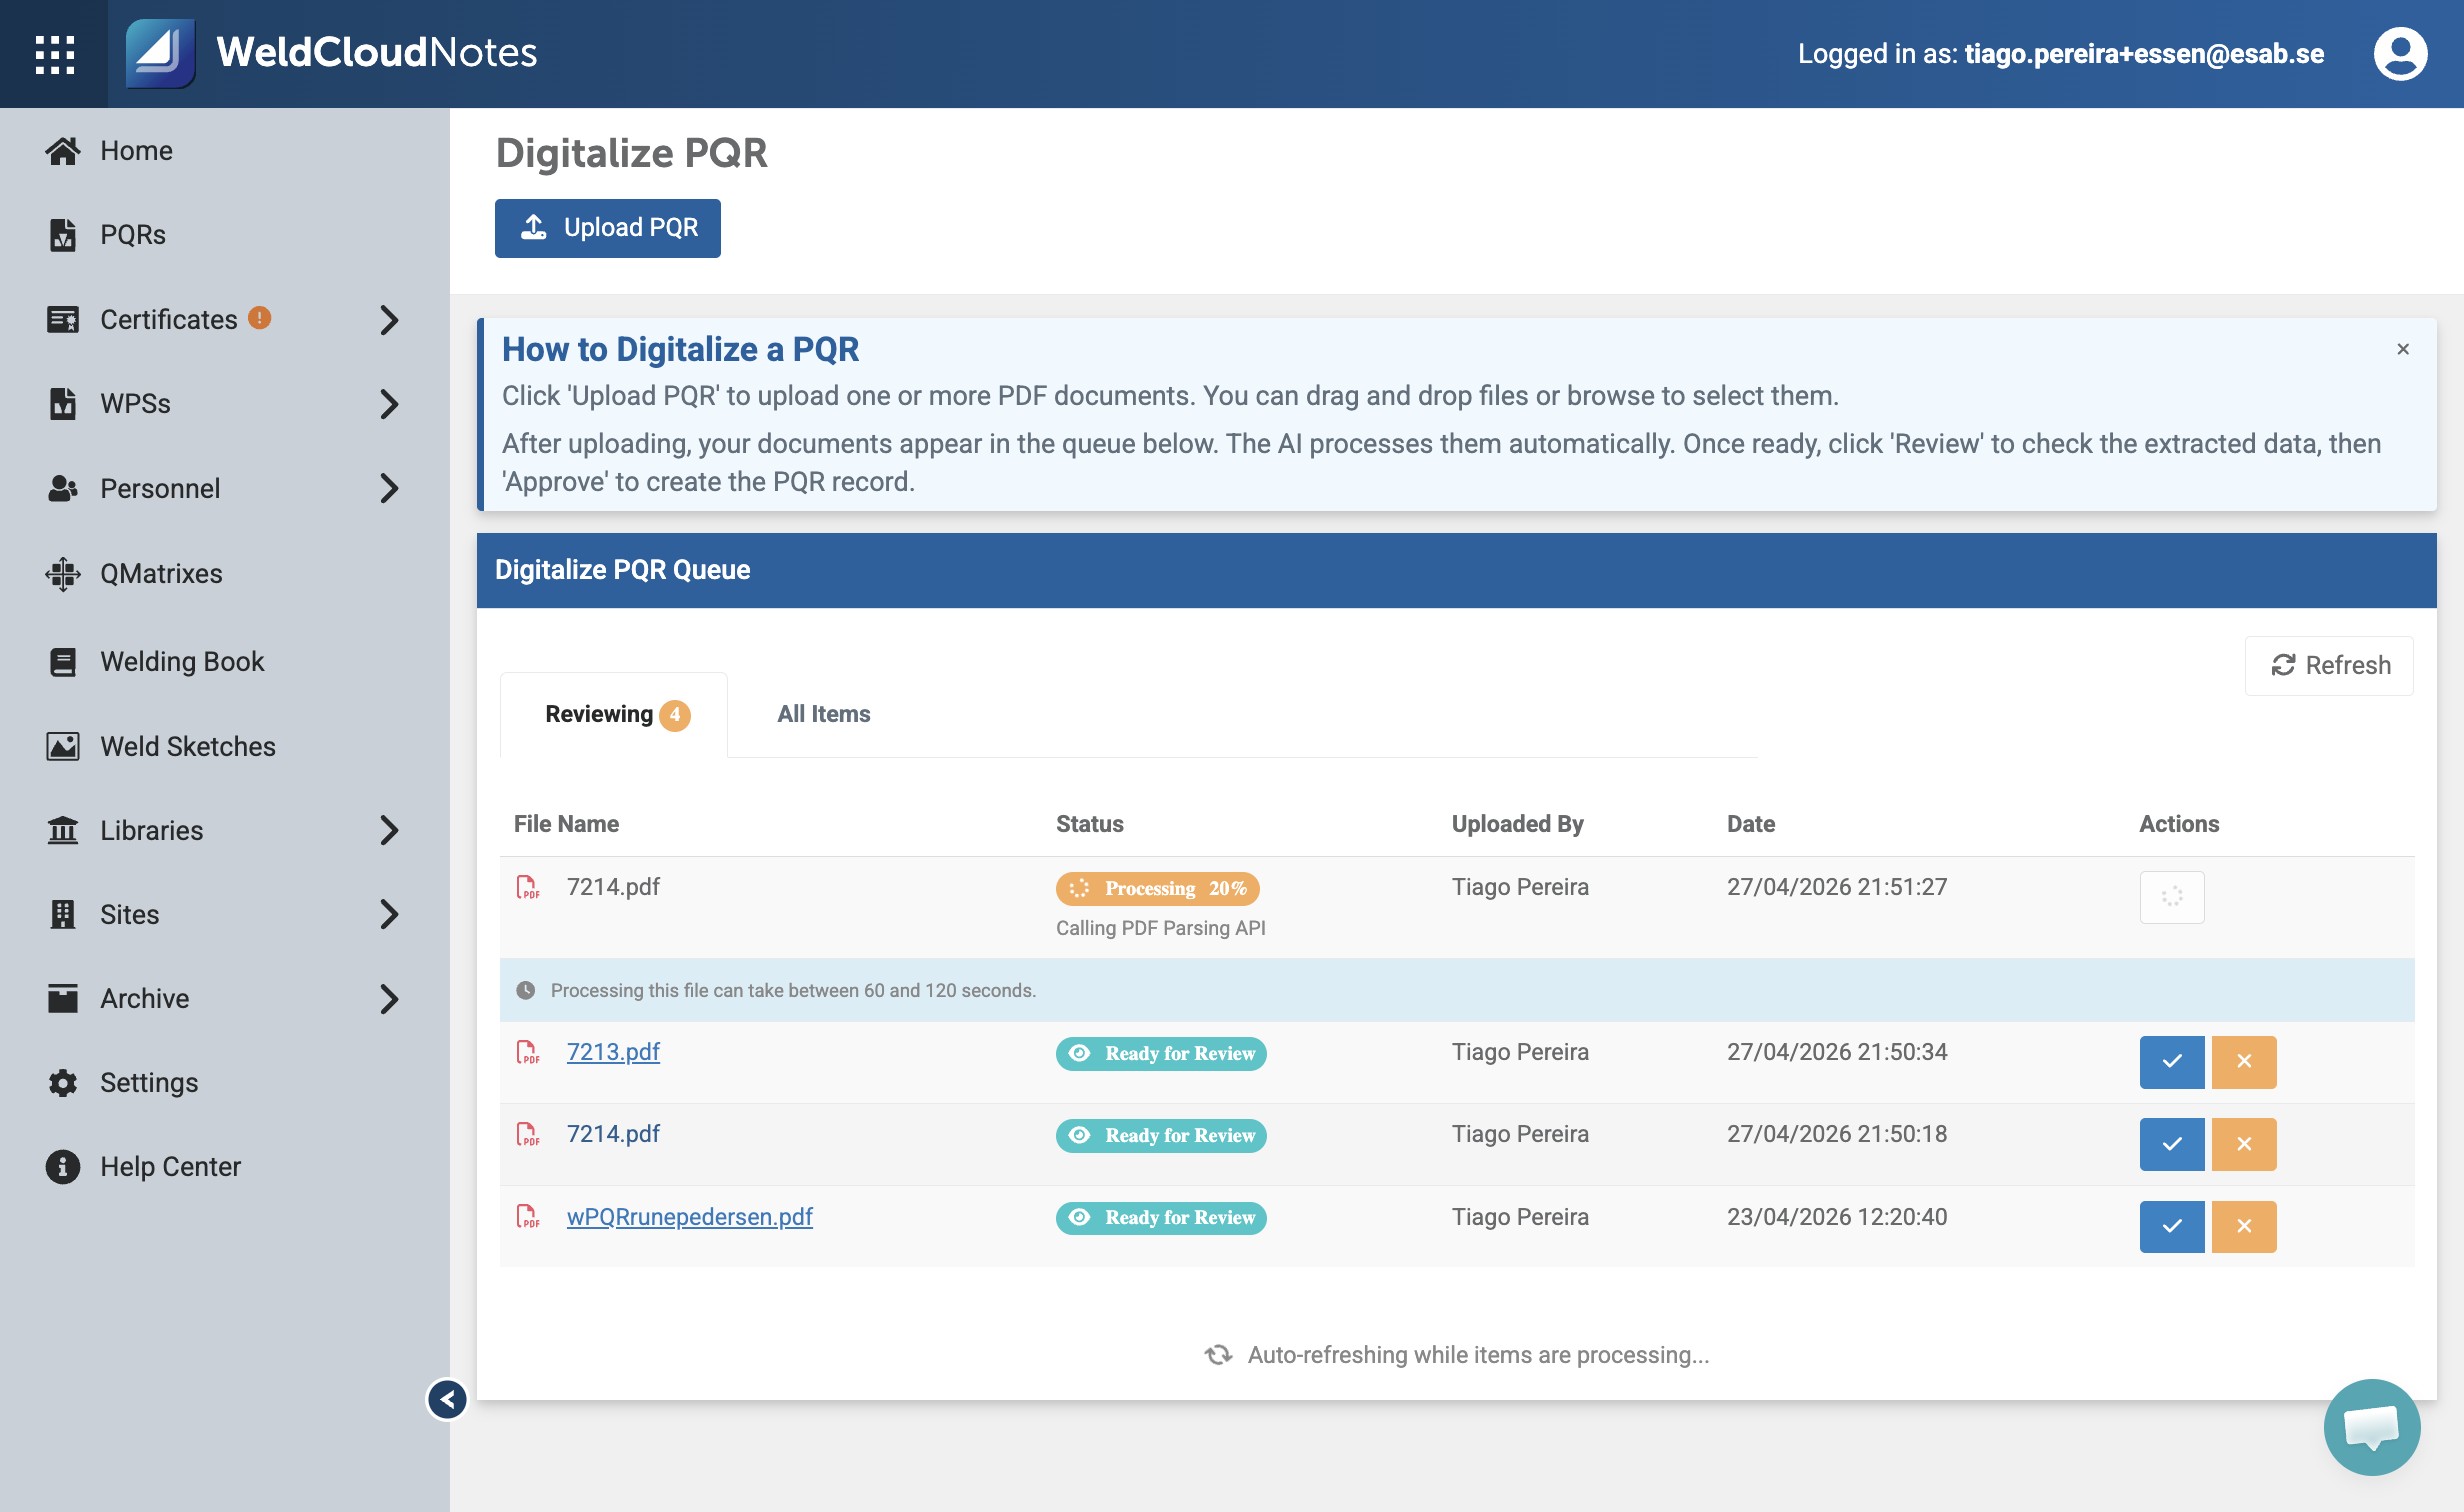The image size is (2464, 1512).
Task: Click the Settings gear icon
Action: coord(63,1082)
